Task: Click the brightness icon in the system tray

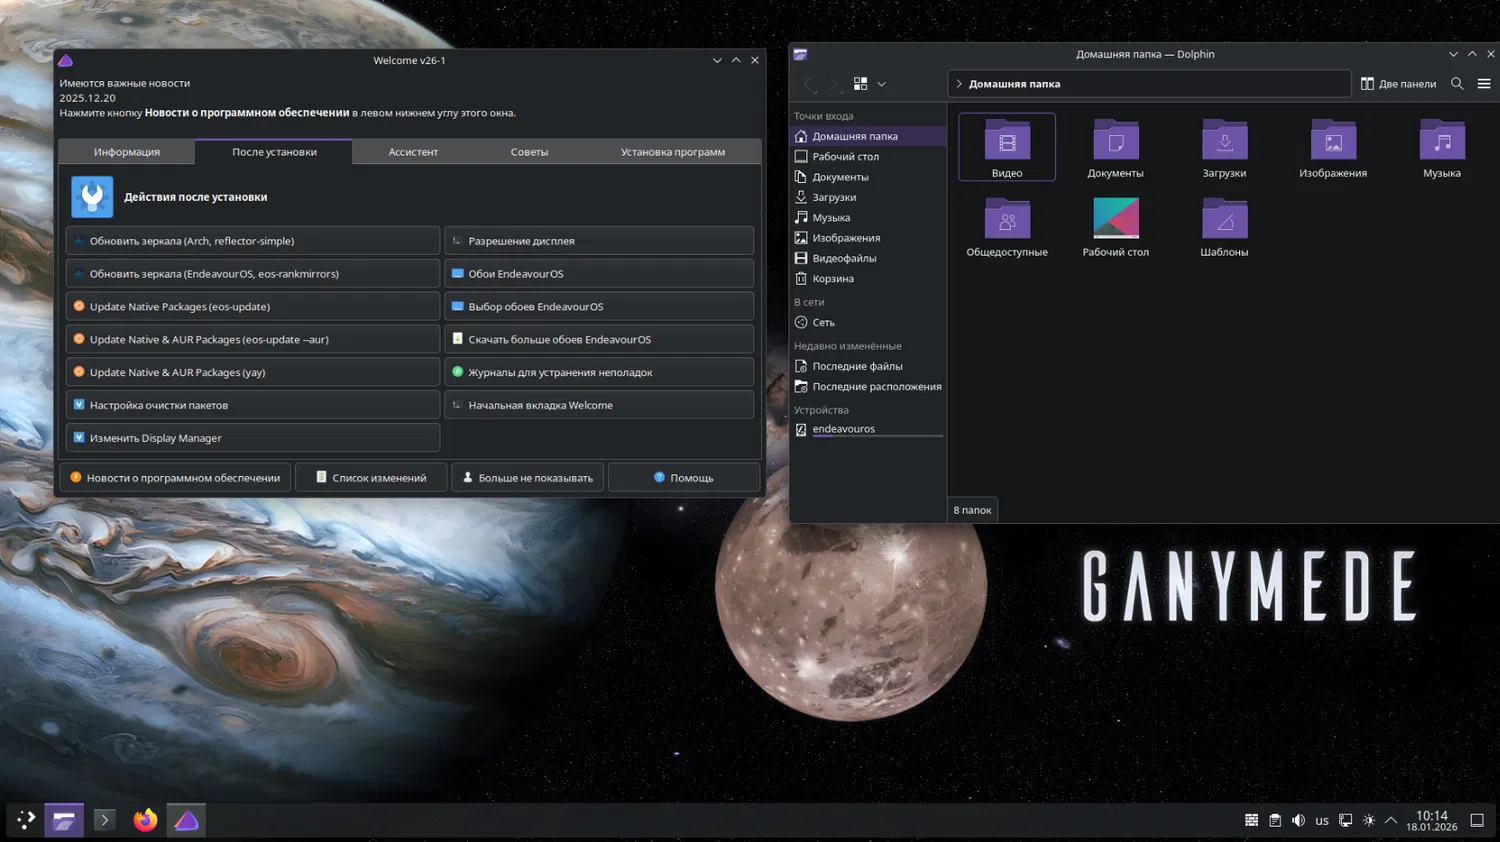Action: coord(1369,820)
